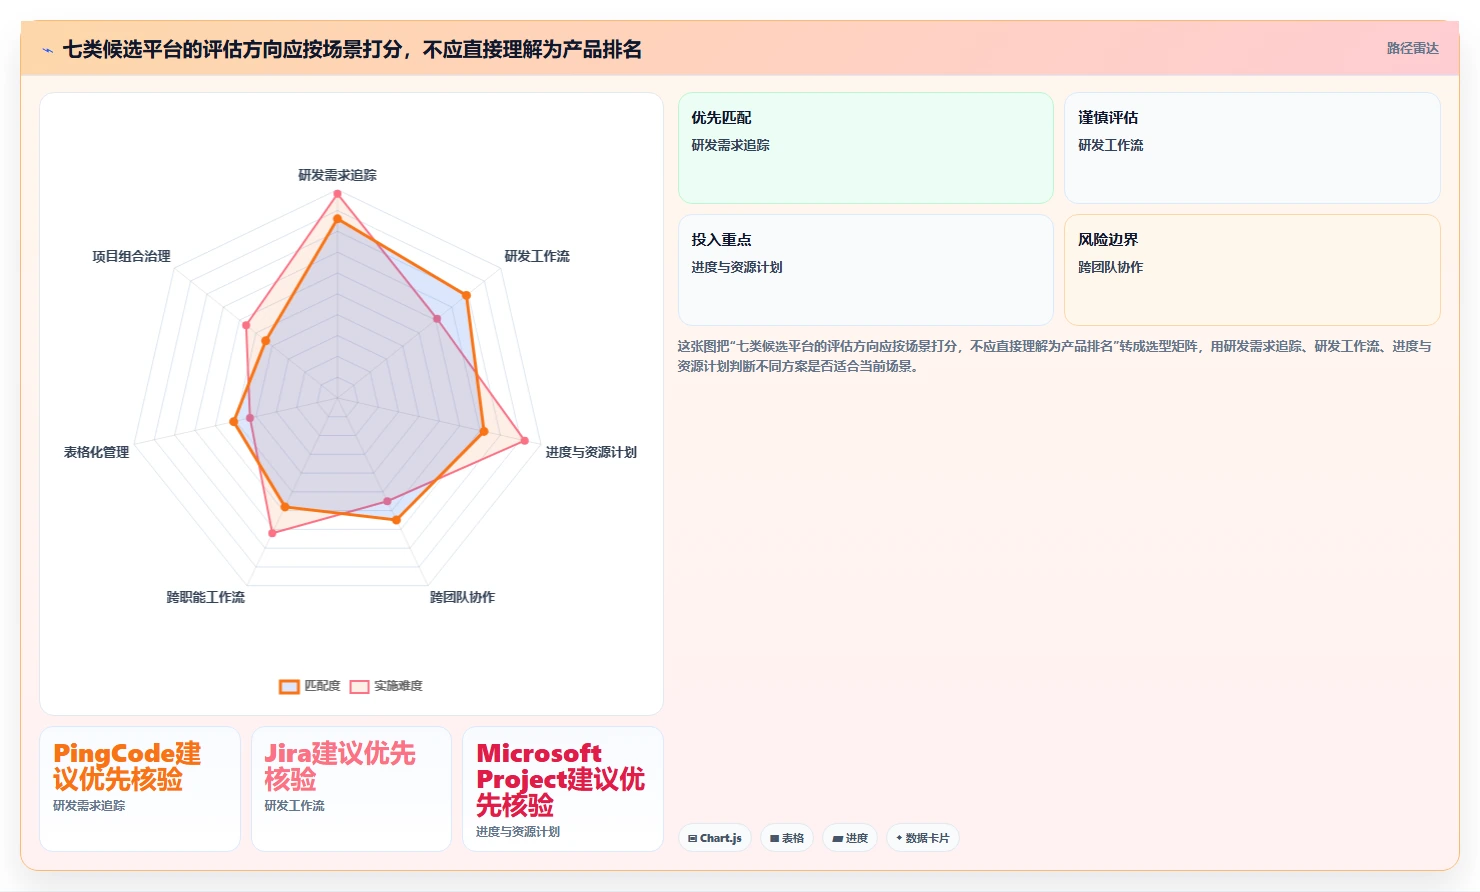This screenshot has height=892, width=1480.
Task: Click the 跨团队协作 radar axis label
Action: click(462, 597)
